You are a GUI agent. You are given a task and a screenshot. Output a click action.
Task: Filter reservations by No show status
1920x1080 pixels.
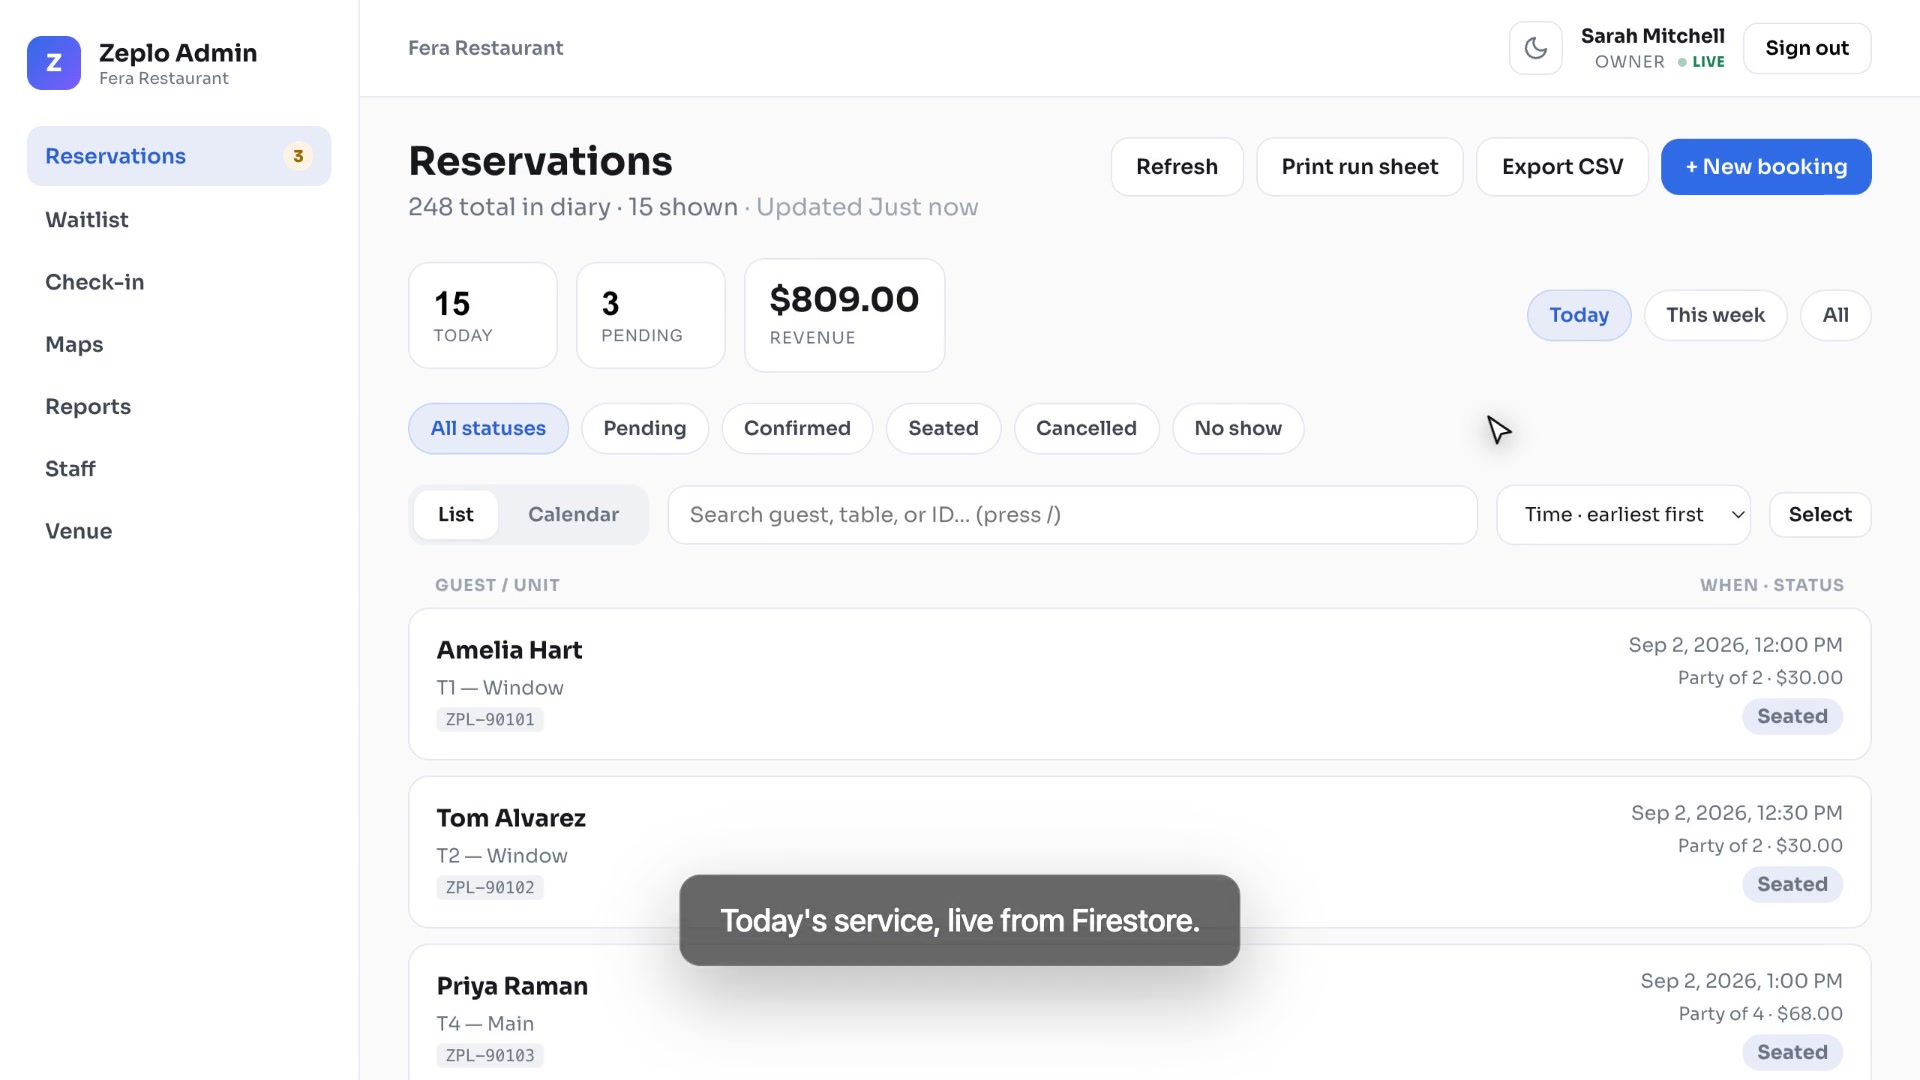(1238, 429)
